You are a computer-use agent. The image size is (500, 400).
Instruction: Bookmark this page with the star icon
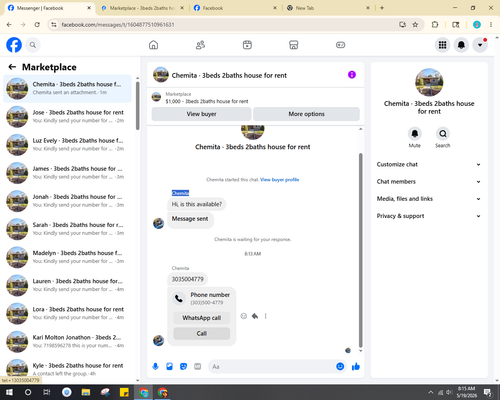415,25
